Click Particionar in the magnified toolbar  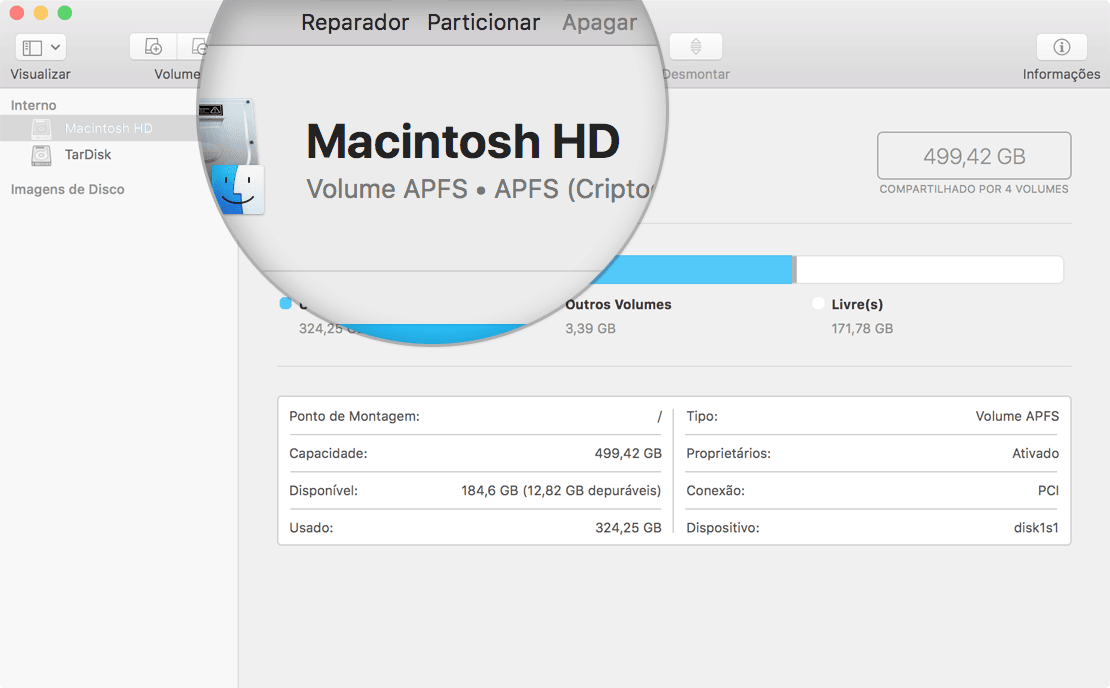point(484,22)
